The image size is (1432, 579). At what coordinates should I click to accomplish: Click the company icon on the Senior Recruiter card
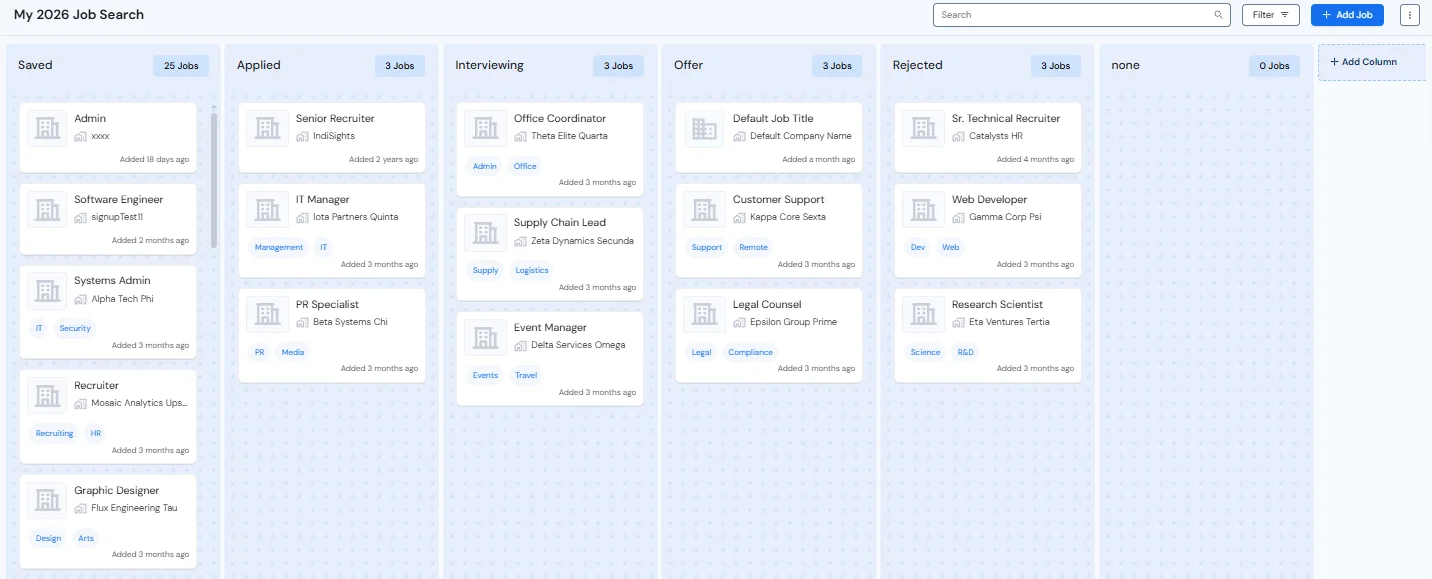(x=267, y=127)
